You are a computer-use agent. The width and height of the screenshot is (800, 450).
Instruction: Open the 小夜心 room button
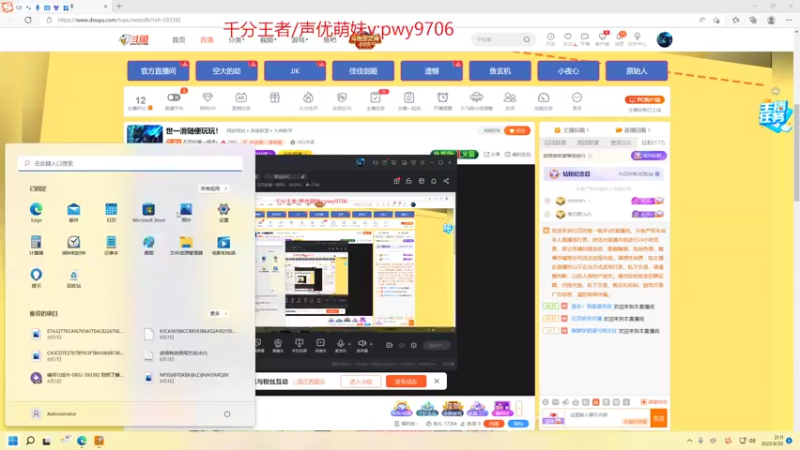click(568, 71)
